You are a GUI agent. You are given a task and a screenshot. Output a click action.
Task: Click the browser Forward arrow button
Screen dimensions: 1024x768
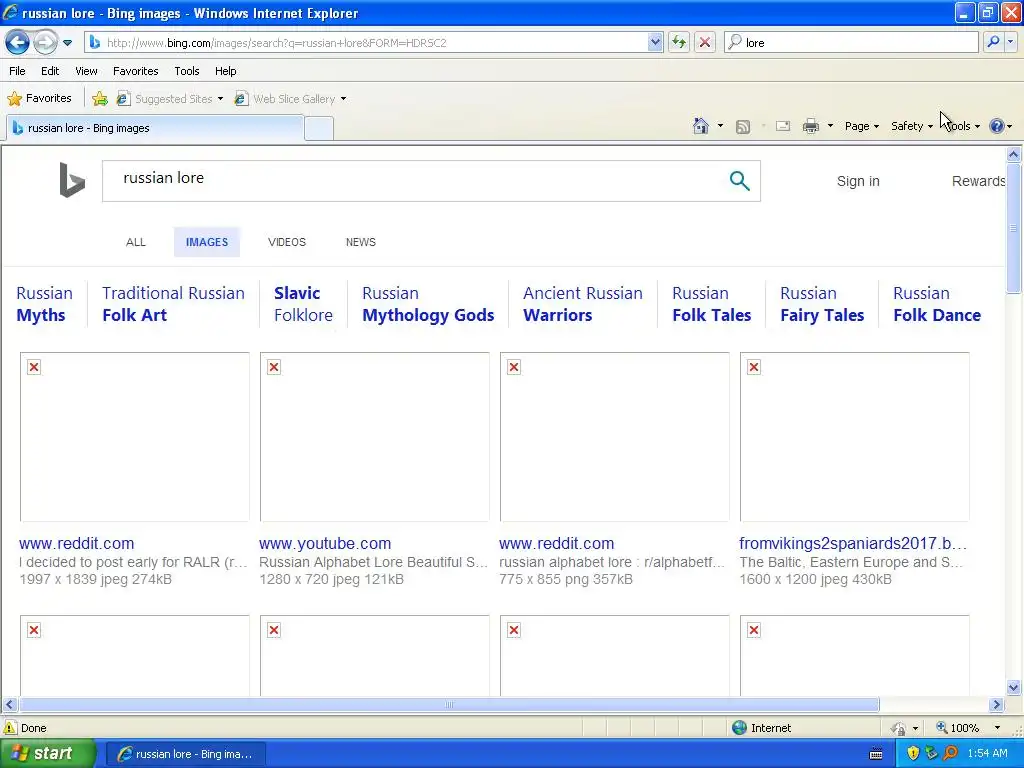point(44,43)
